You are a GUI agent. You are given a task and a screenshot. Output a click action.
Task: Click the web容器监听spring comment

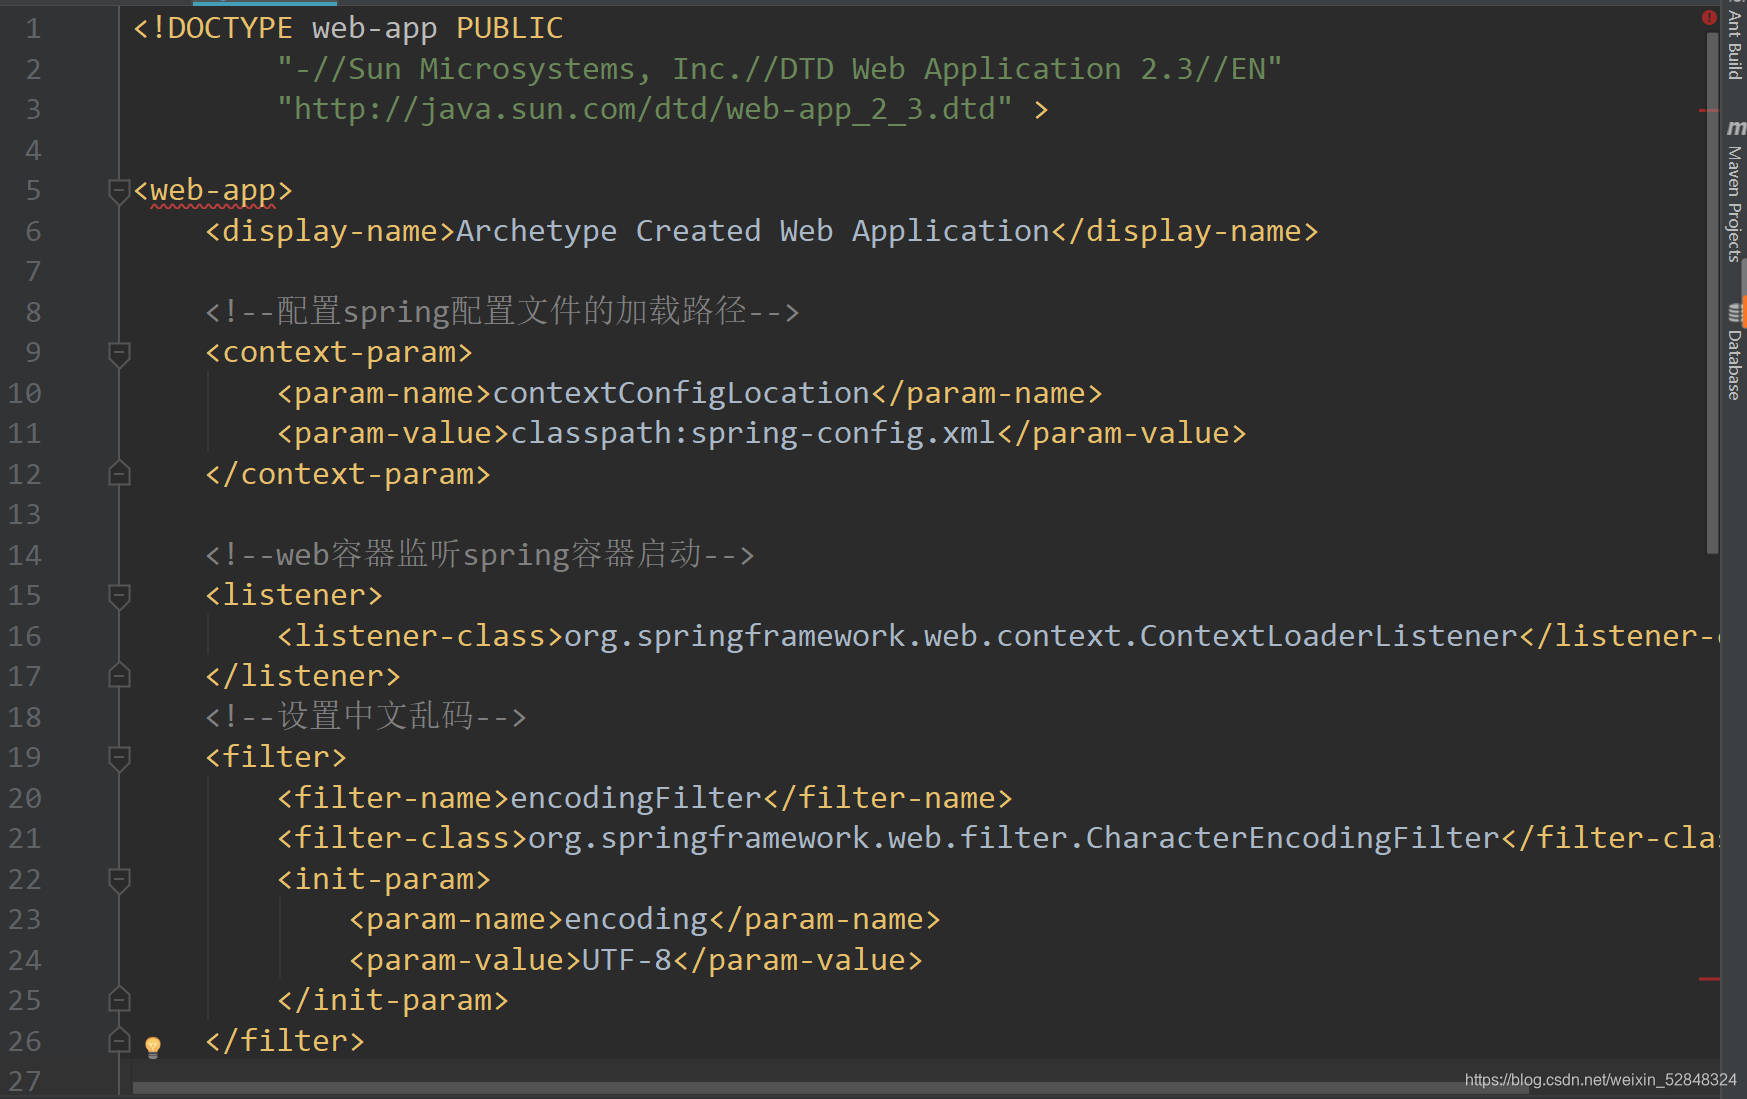480,555
